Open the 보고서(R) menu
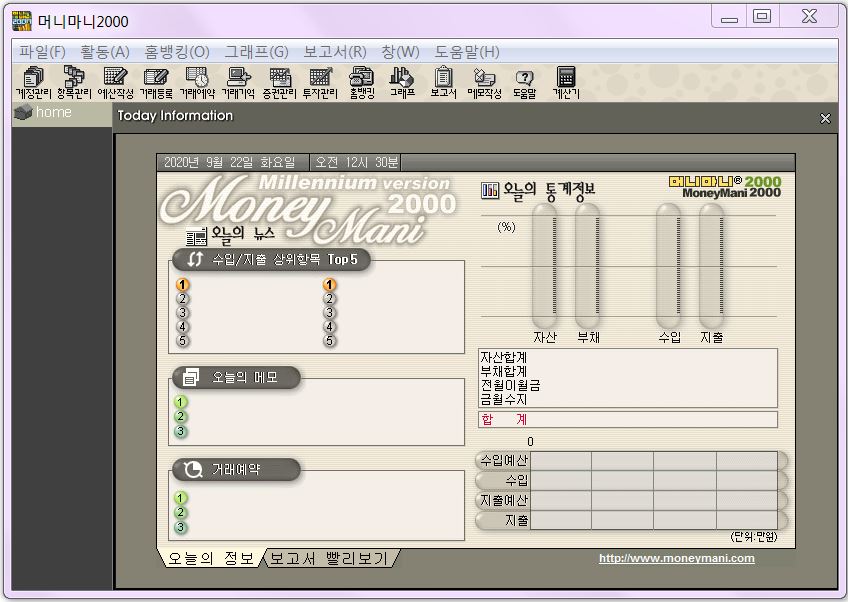 335,52
